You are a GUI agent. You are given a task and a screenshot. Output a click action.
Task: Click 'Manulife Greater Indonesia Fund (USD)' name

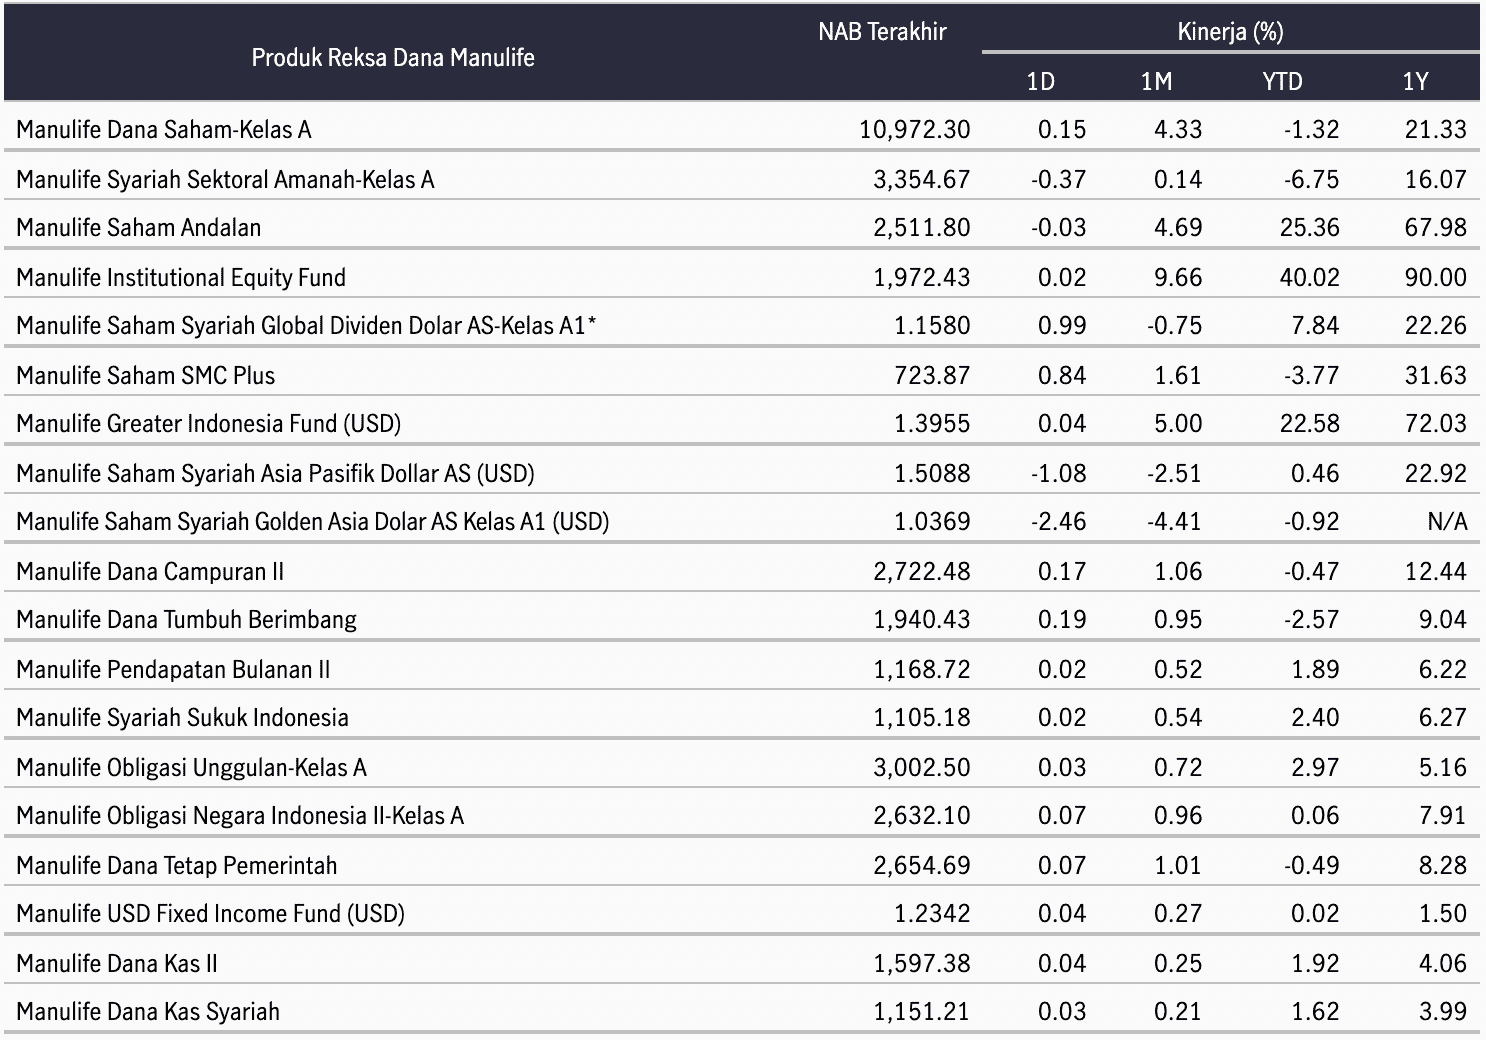pos(209,423)
